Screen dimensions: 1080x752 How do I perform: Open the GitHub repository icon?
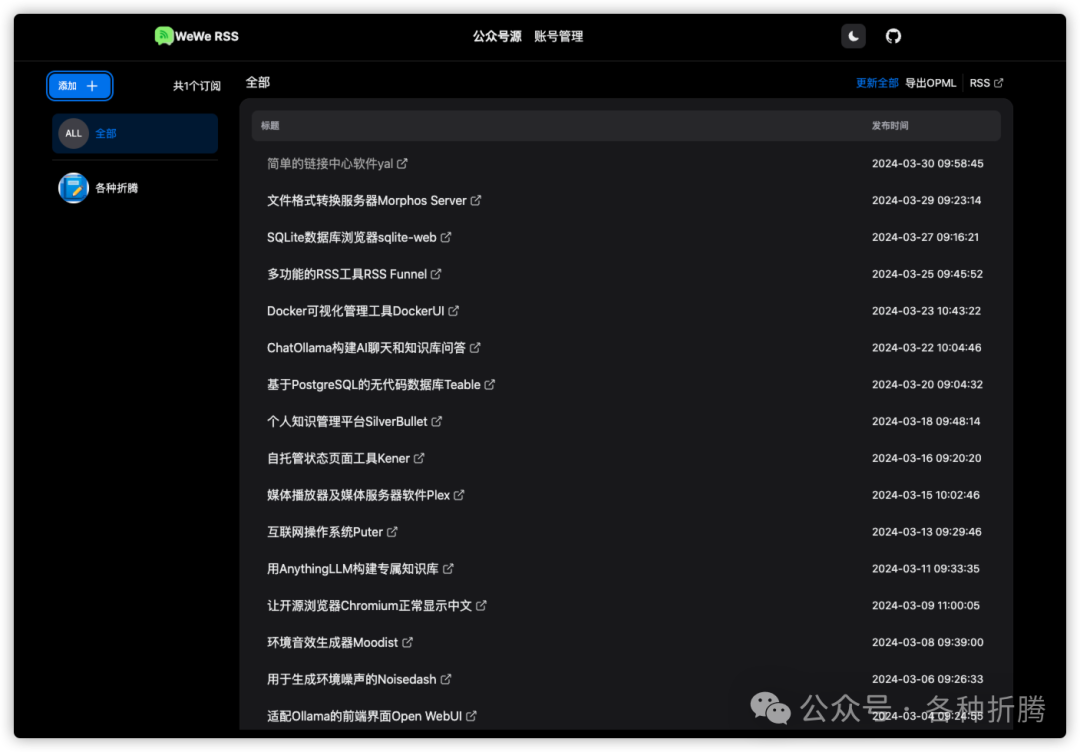(893, 36)
